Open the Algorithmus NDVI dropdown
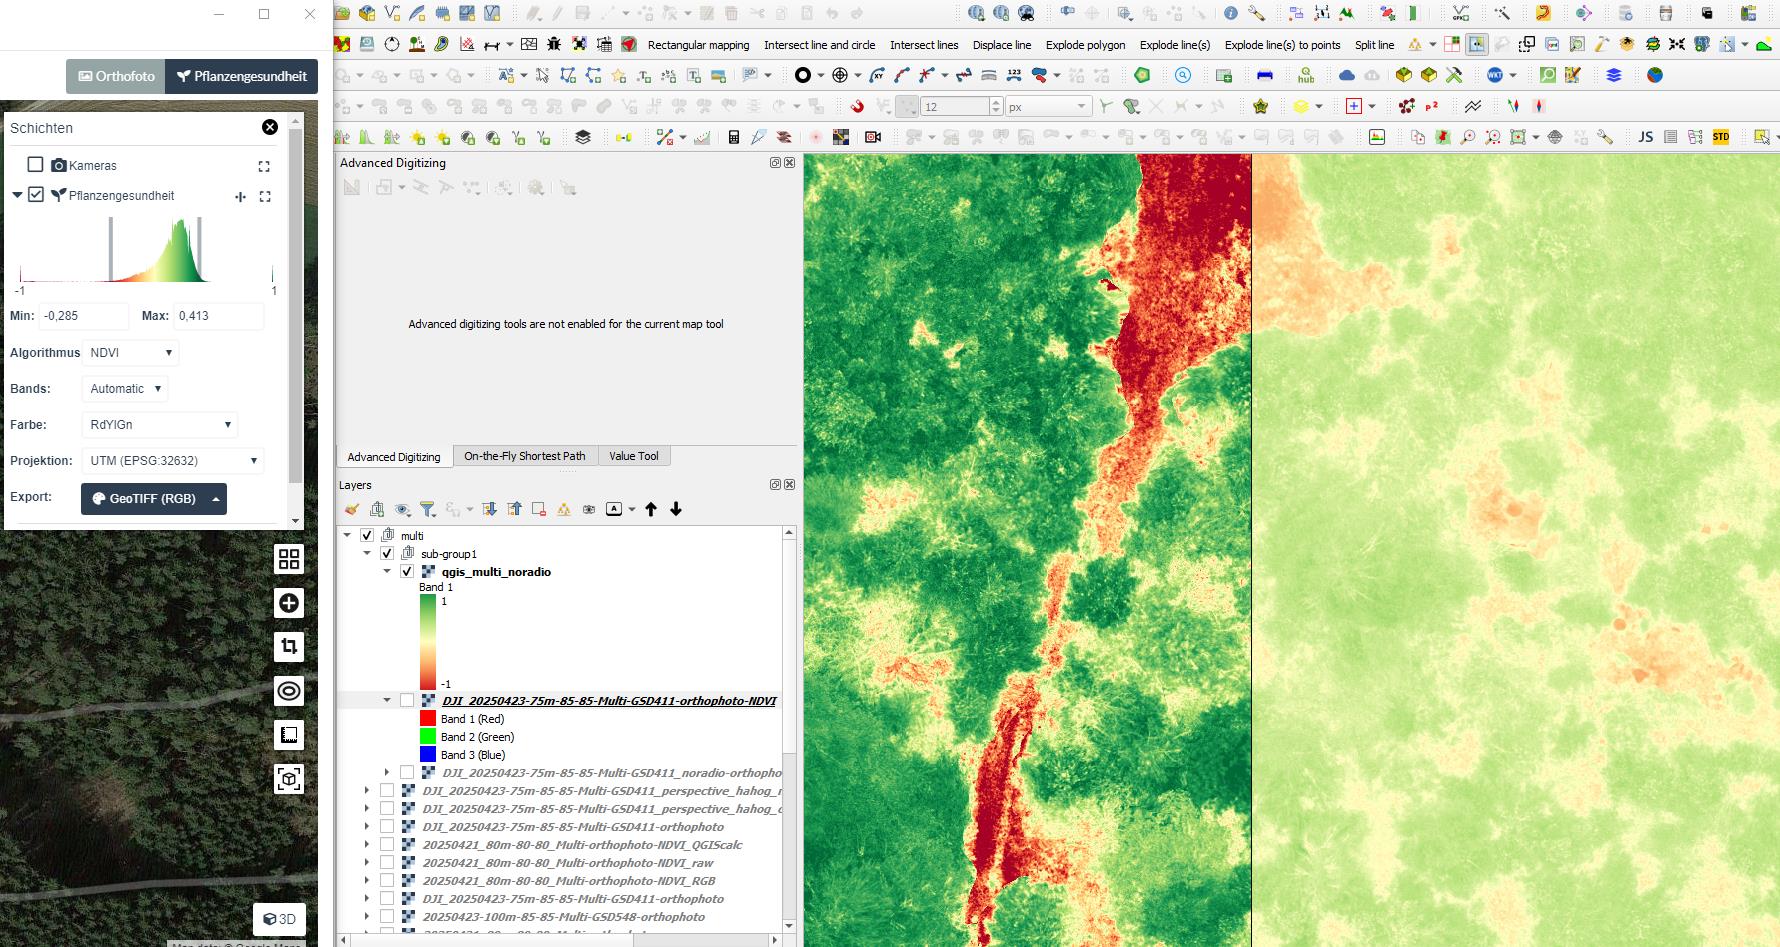This screenshot has width=1780, height=947. pyautogui.click(x=131, y=352)
